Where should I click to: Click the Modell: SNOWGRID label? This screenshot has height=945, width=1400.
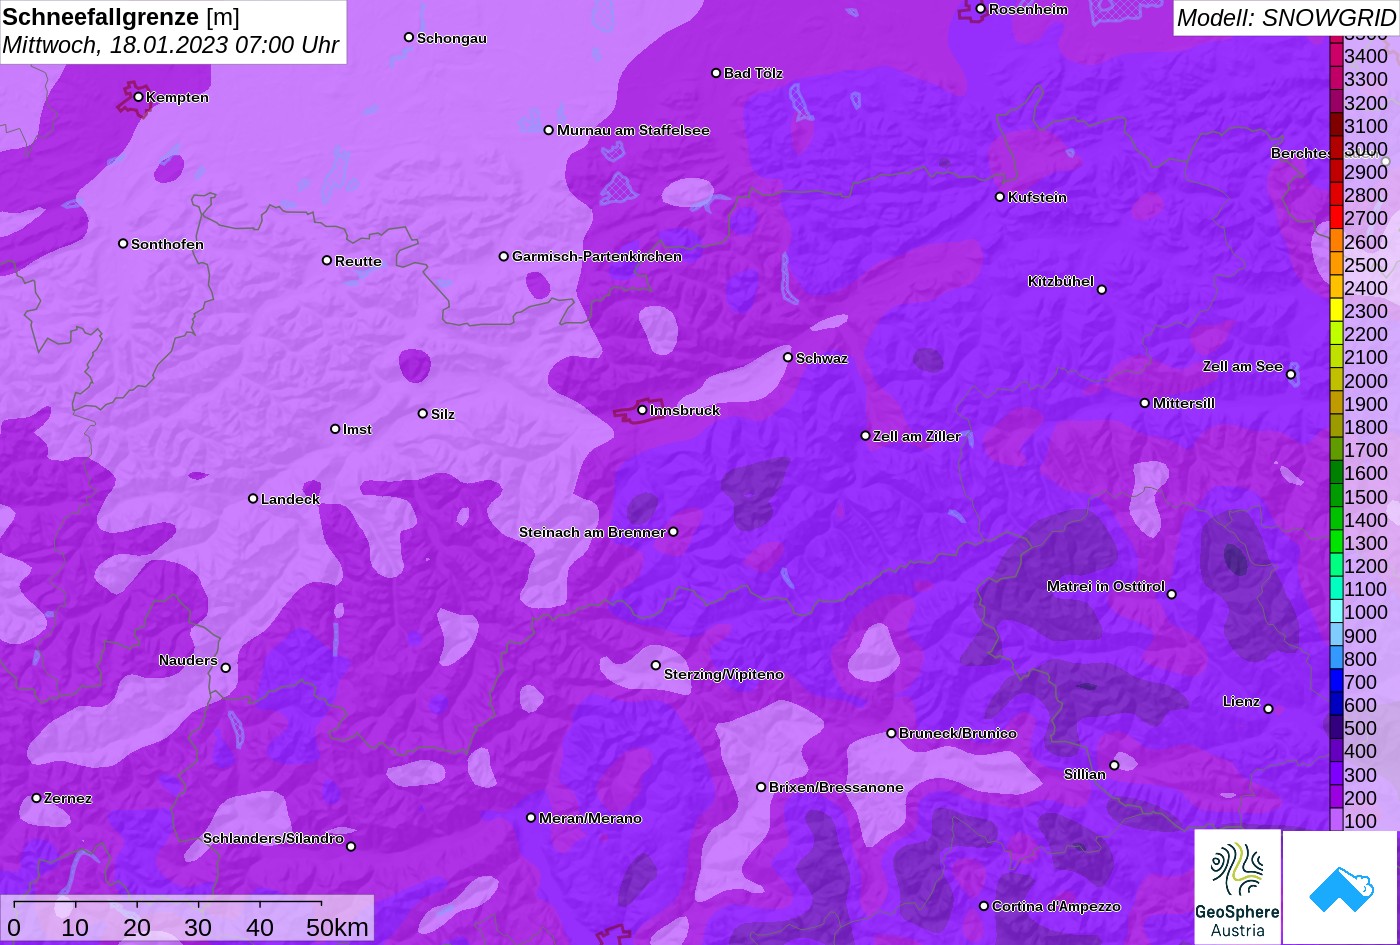coord(1286,18)
